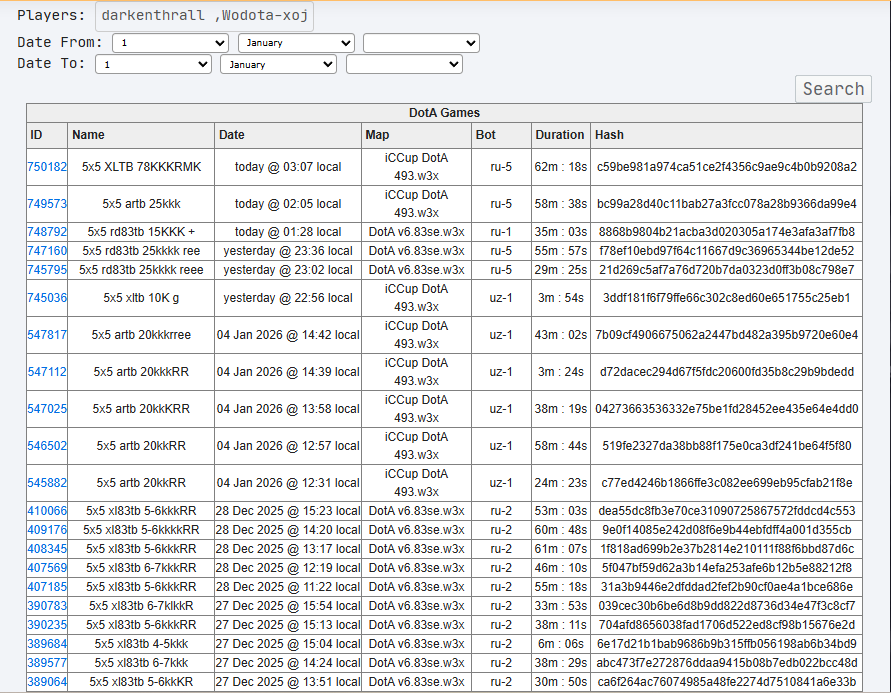Open the Date To day dropdown

tap(153, 64)
